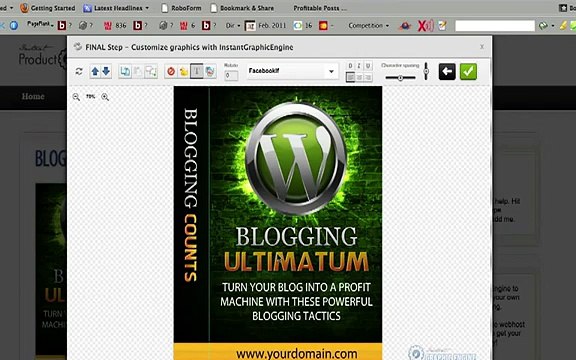Image resolution: width=576 pixels, height=360 pixels.
Task: Click the yellow highlighter icon in toolbar
Action: 563,25
